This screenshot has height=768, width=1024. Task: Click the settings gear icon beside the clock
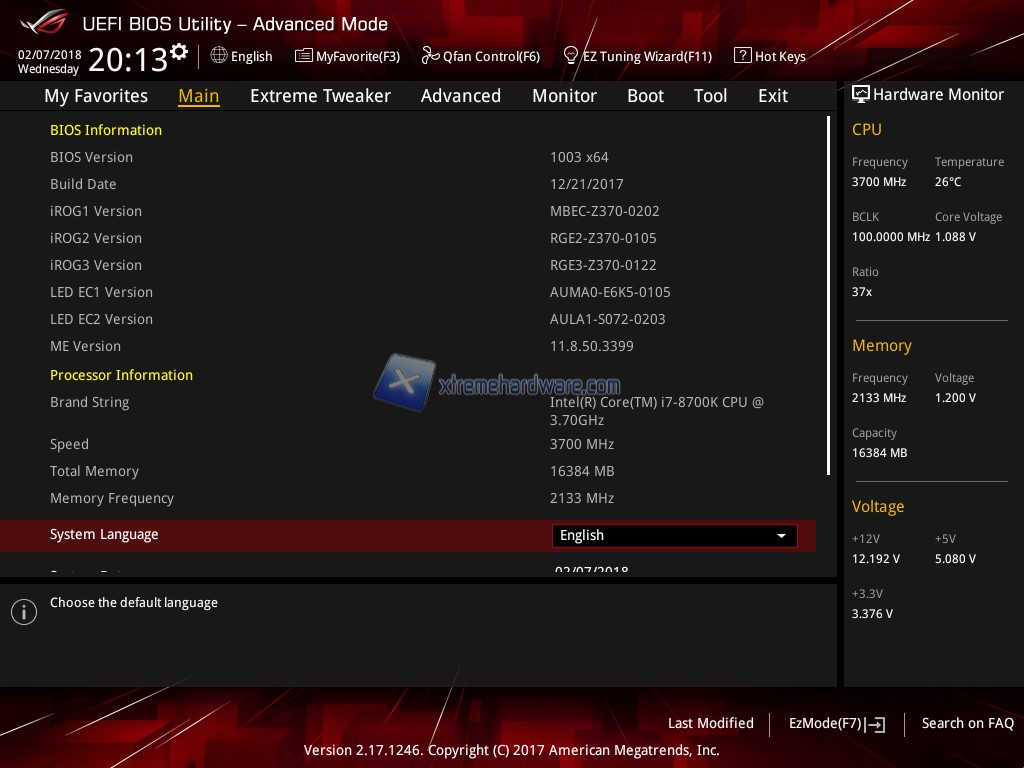tap(179, 52)
